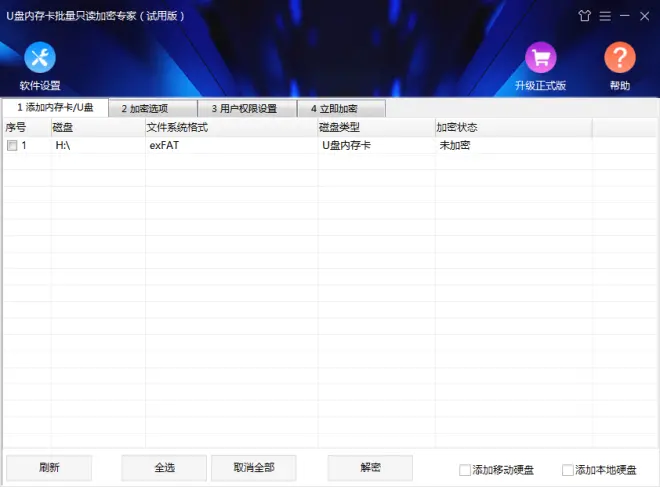
Task: Click the skin shirt icon in title bar
Action: pos(584,16)
